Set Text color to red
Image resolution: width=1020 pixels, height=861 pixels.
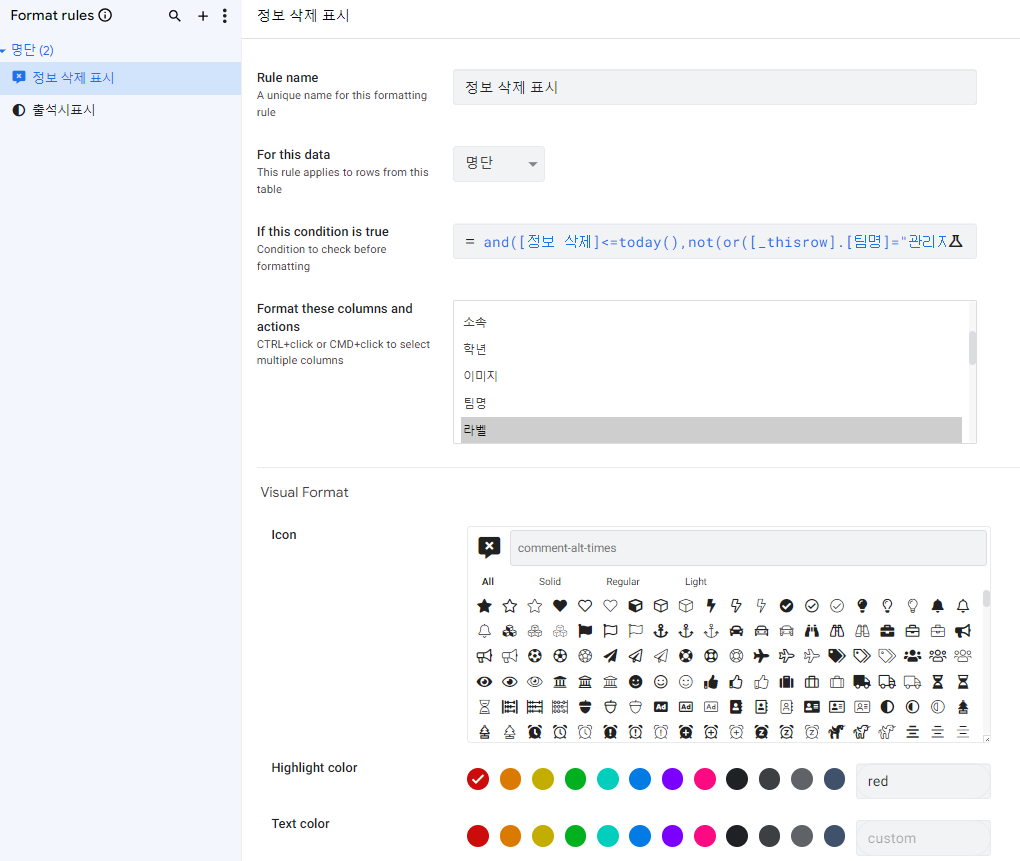coord(478,836)
